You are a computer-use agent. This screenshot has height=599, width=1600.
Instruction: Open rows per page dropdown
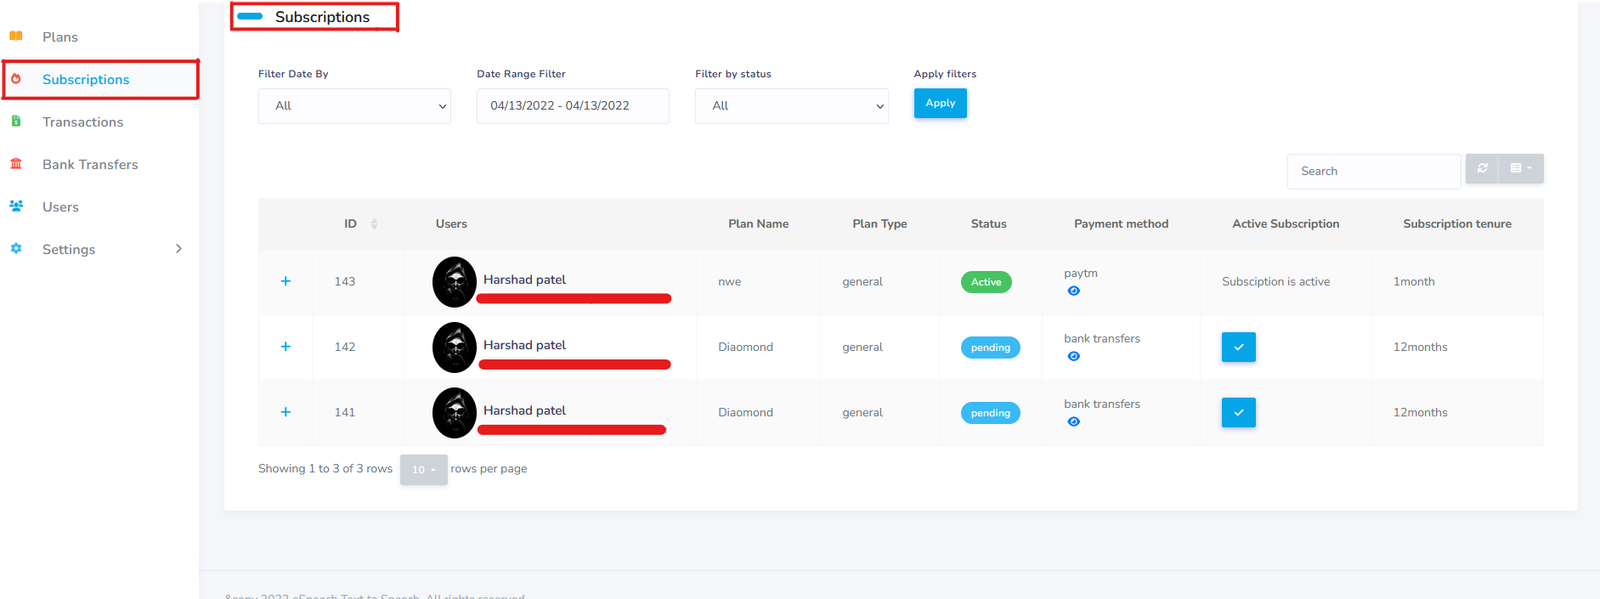tap(423, 469)
